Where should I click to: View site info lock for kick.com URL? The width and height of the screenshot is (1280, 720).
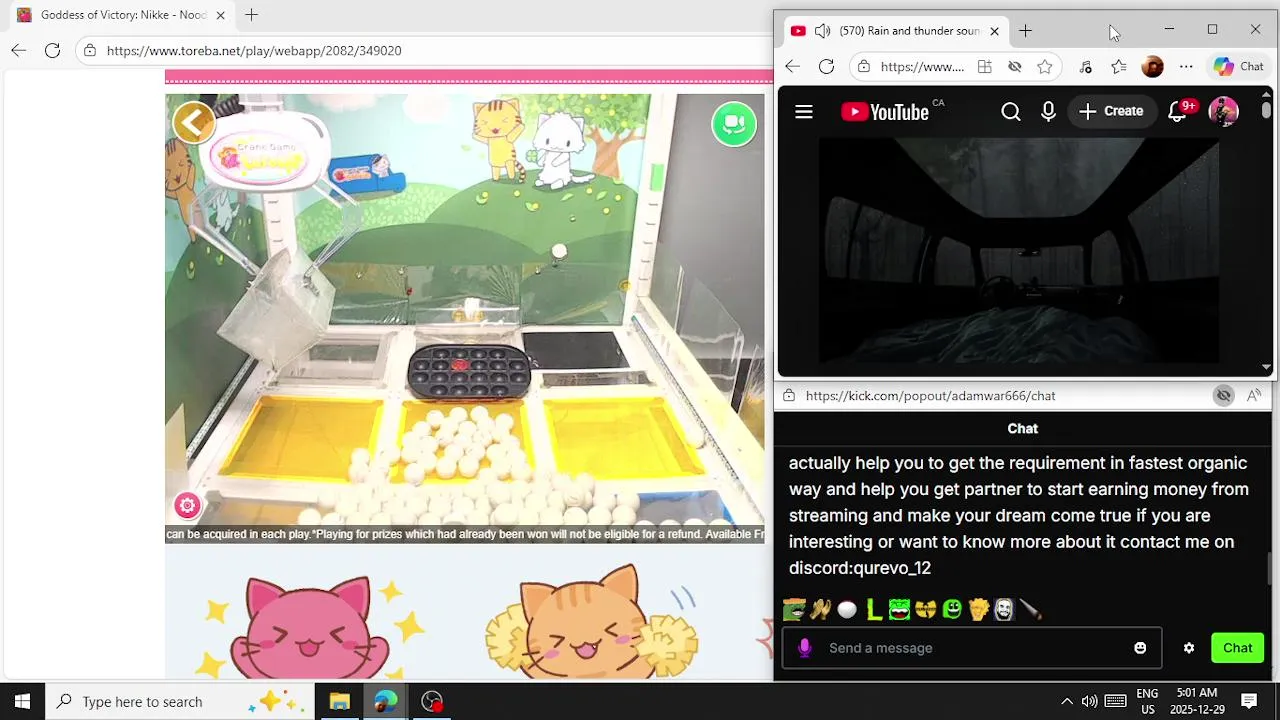(789, 396)
